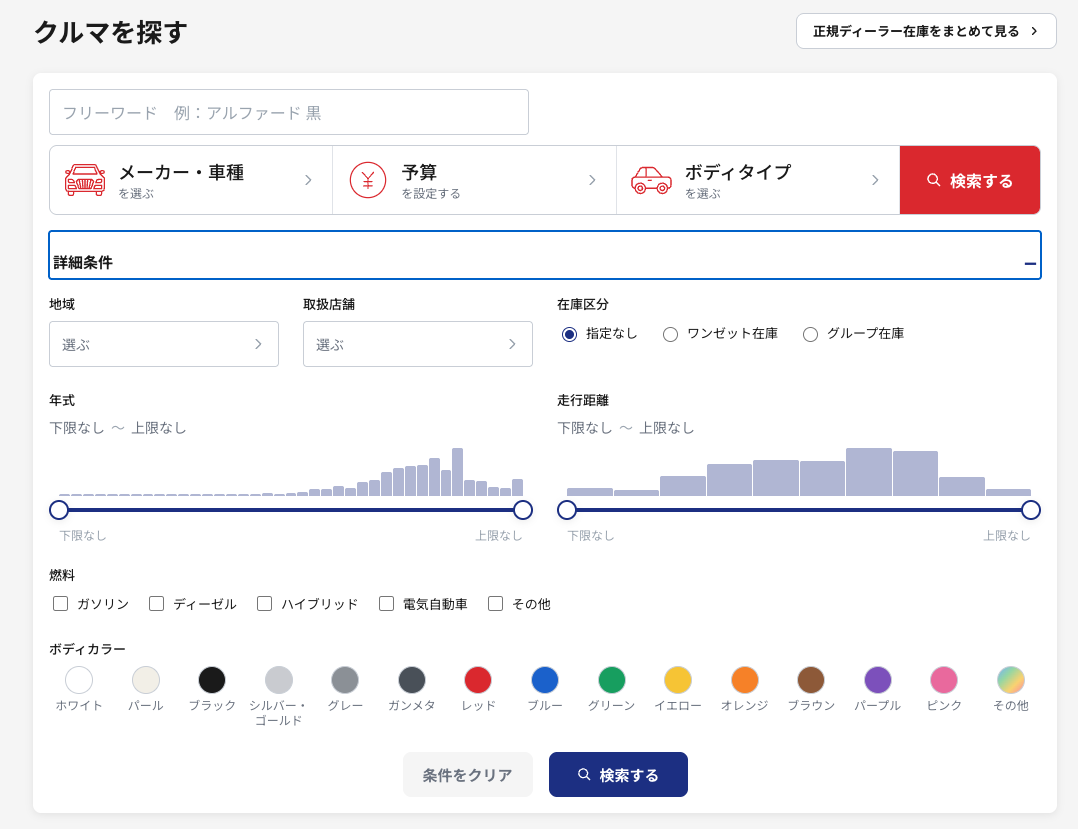Select the ホワイト body color swatch
1078x829 pixels.
click(79, 680)
